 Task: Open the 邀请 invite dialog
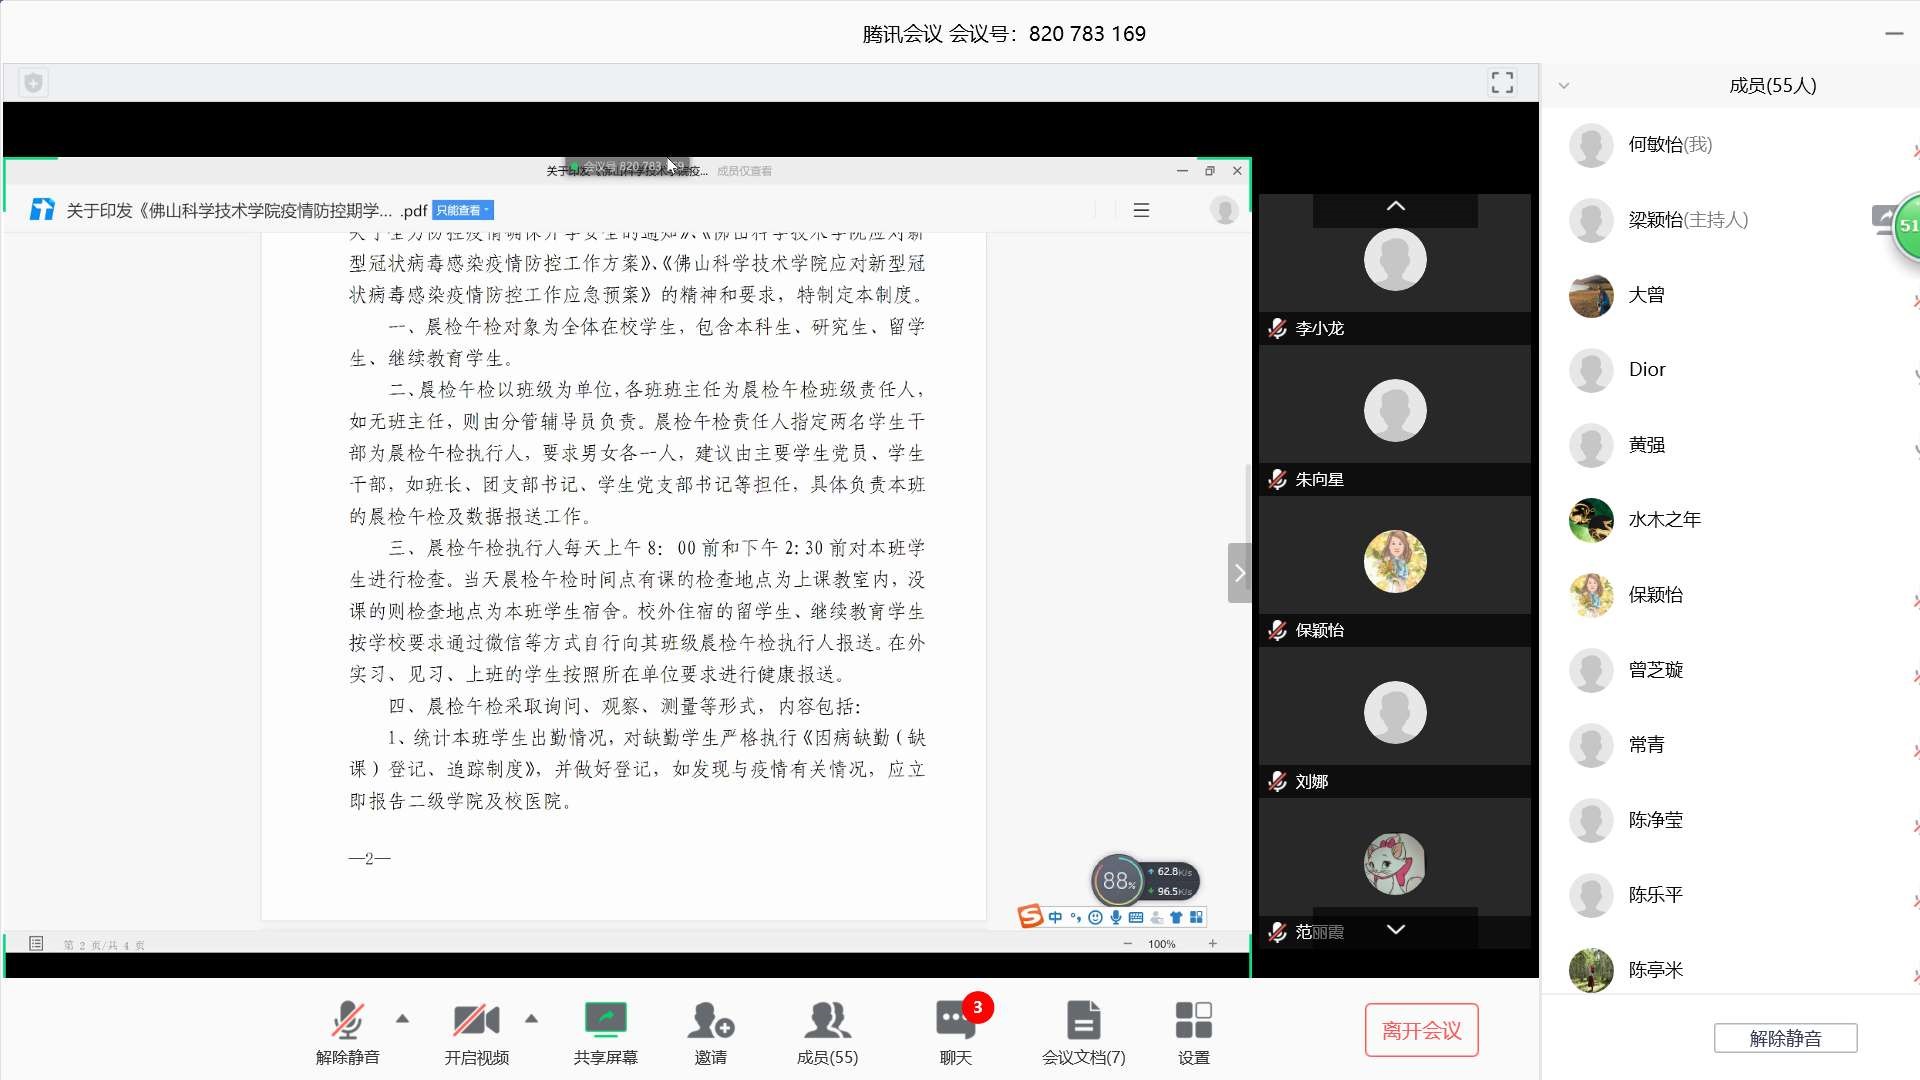[x=711, y=1032]
